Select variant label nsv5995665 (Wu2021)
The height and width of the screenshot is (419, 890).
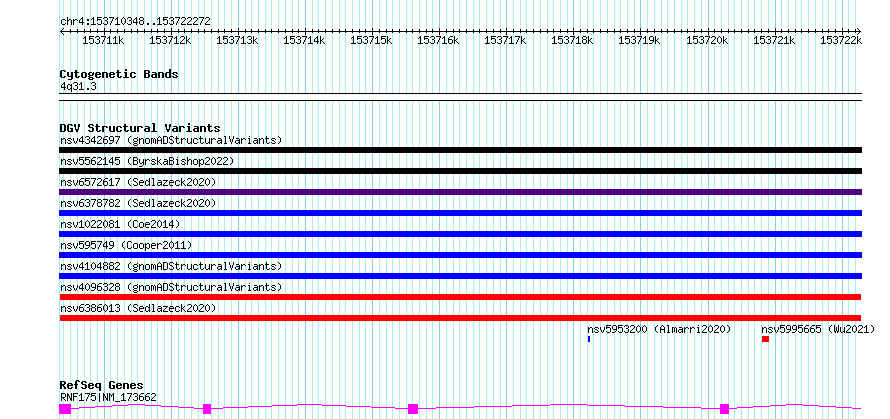click(818, 329)
